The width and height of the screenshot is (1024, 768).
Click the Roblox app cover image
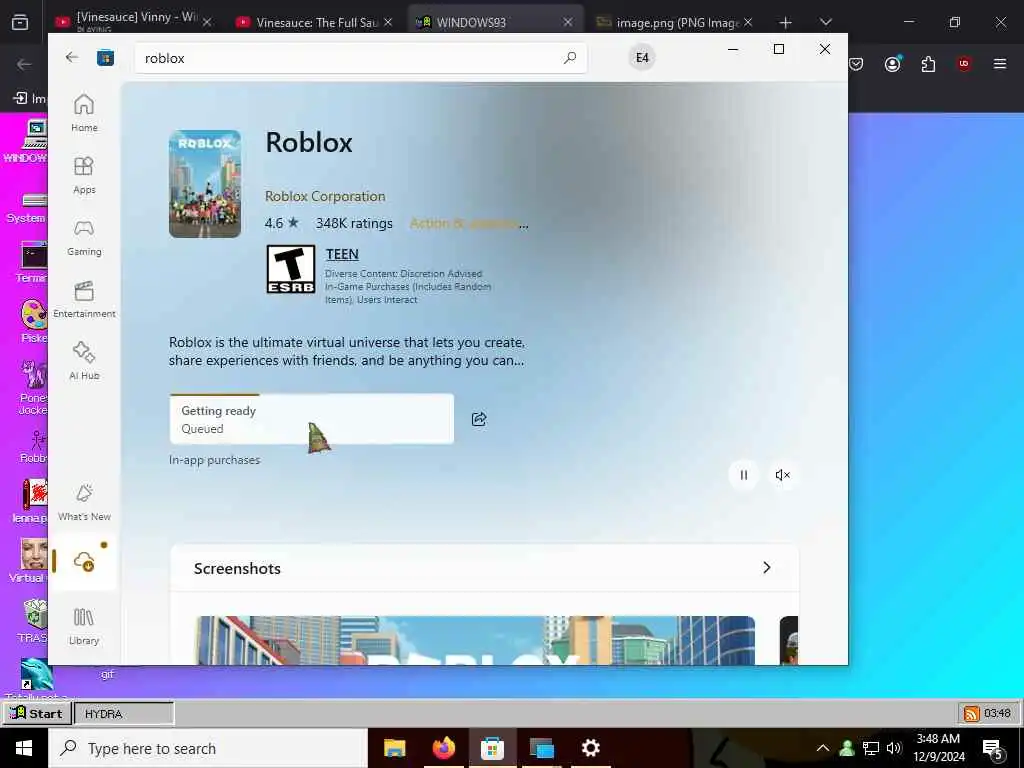tap(205, 184)
